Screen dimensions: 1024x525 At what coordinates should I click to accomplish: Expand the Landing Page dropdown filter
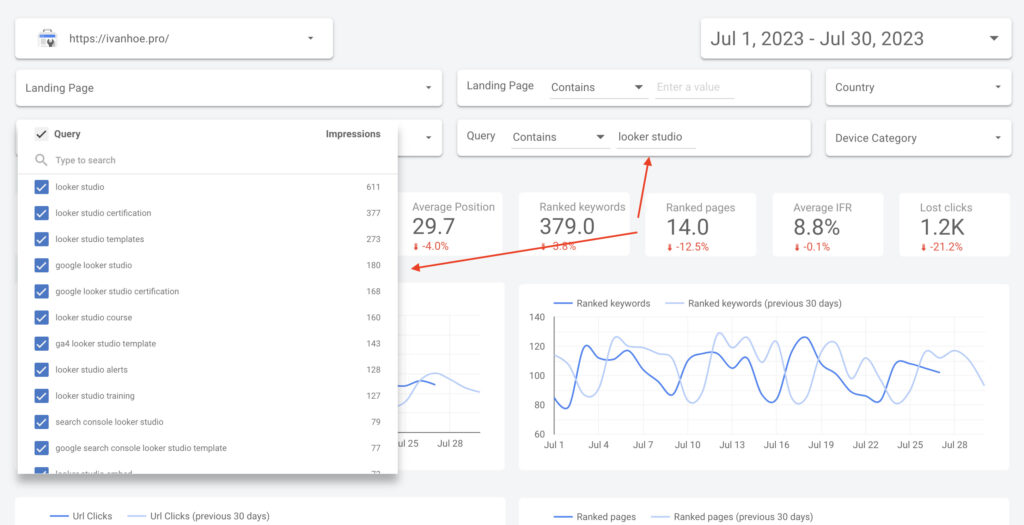229,88
